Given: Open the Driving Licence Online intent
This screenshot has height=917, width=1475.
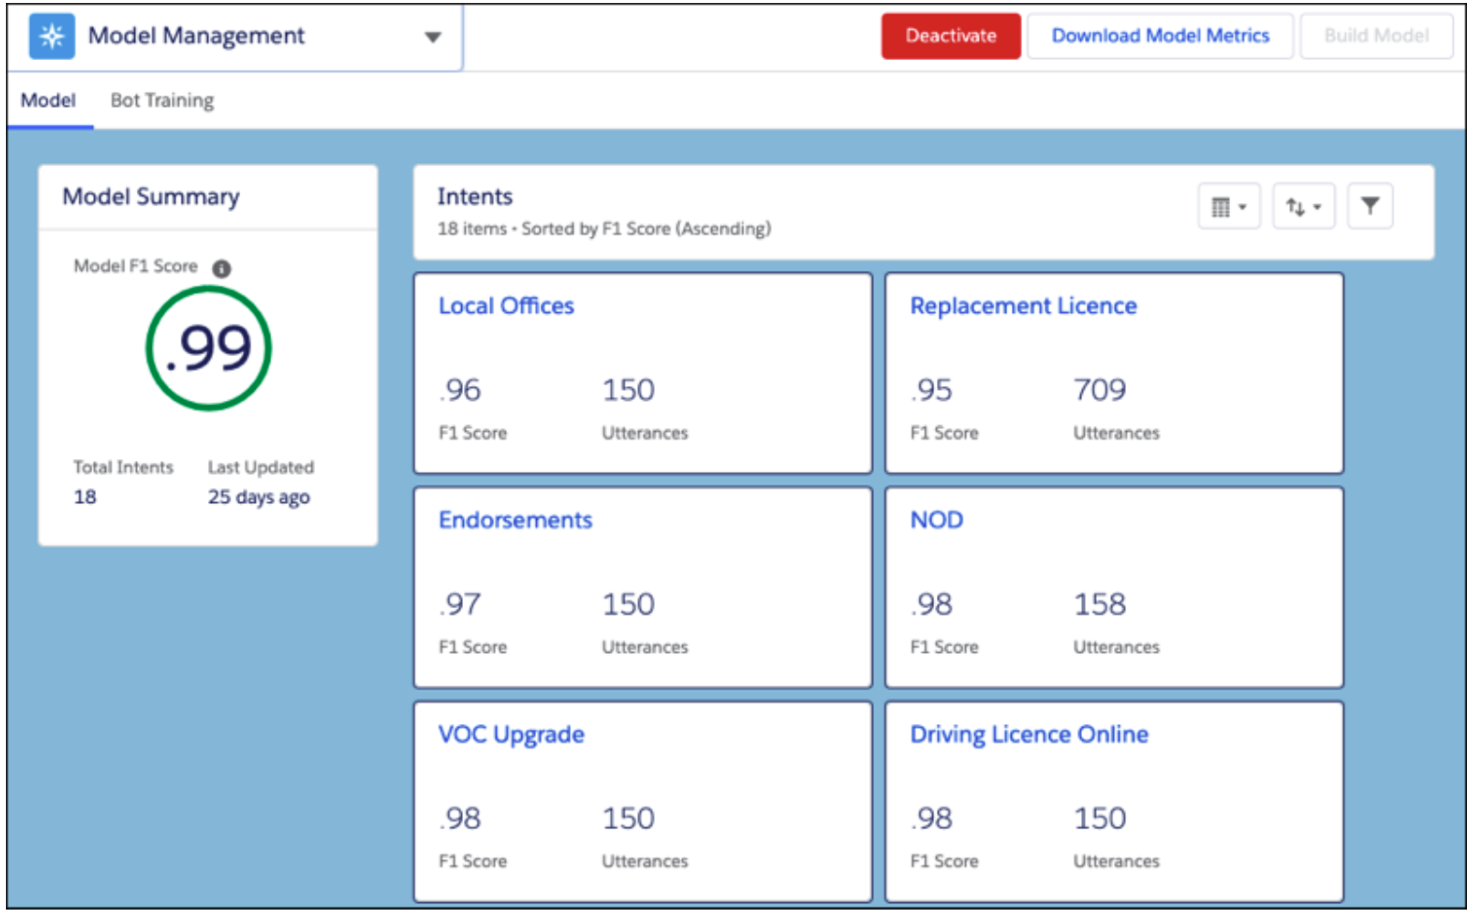Looking at the screenshot, I should (1028, 735).
